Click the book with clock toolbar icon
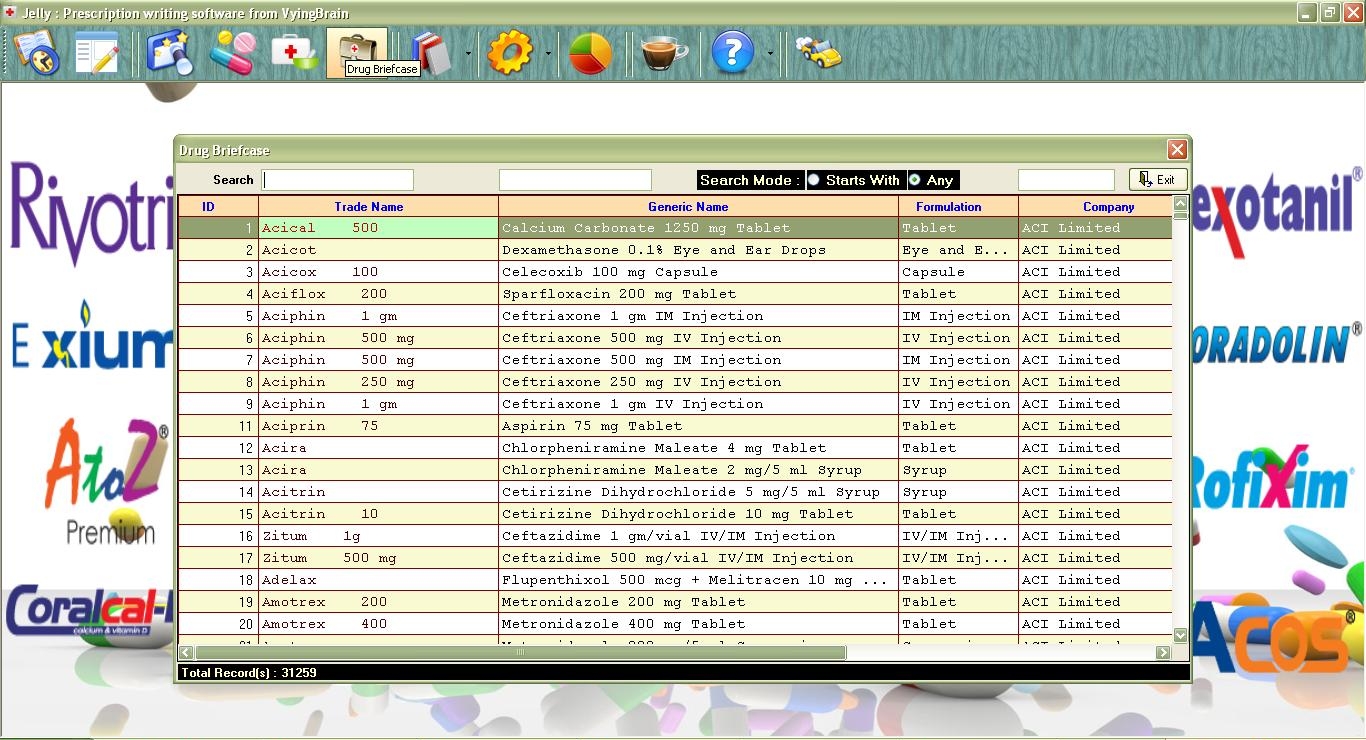Screen dimensions: 1366x740 (37, 52)
